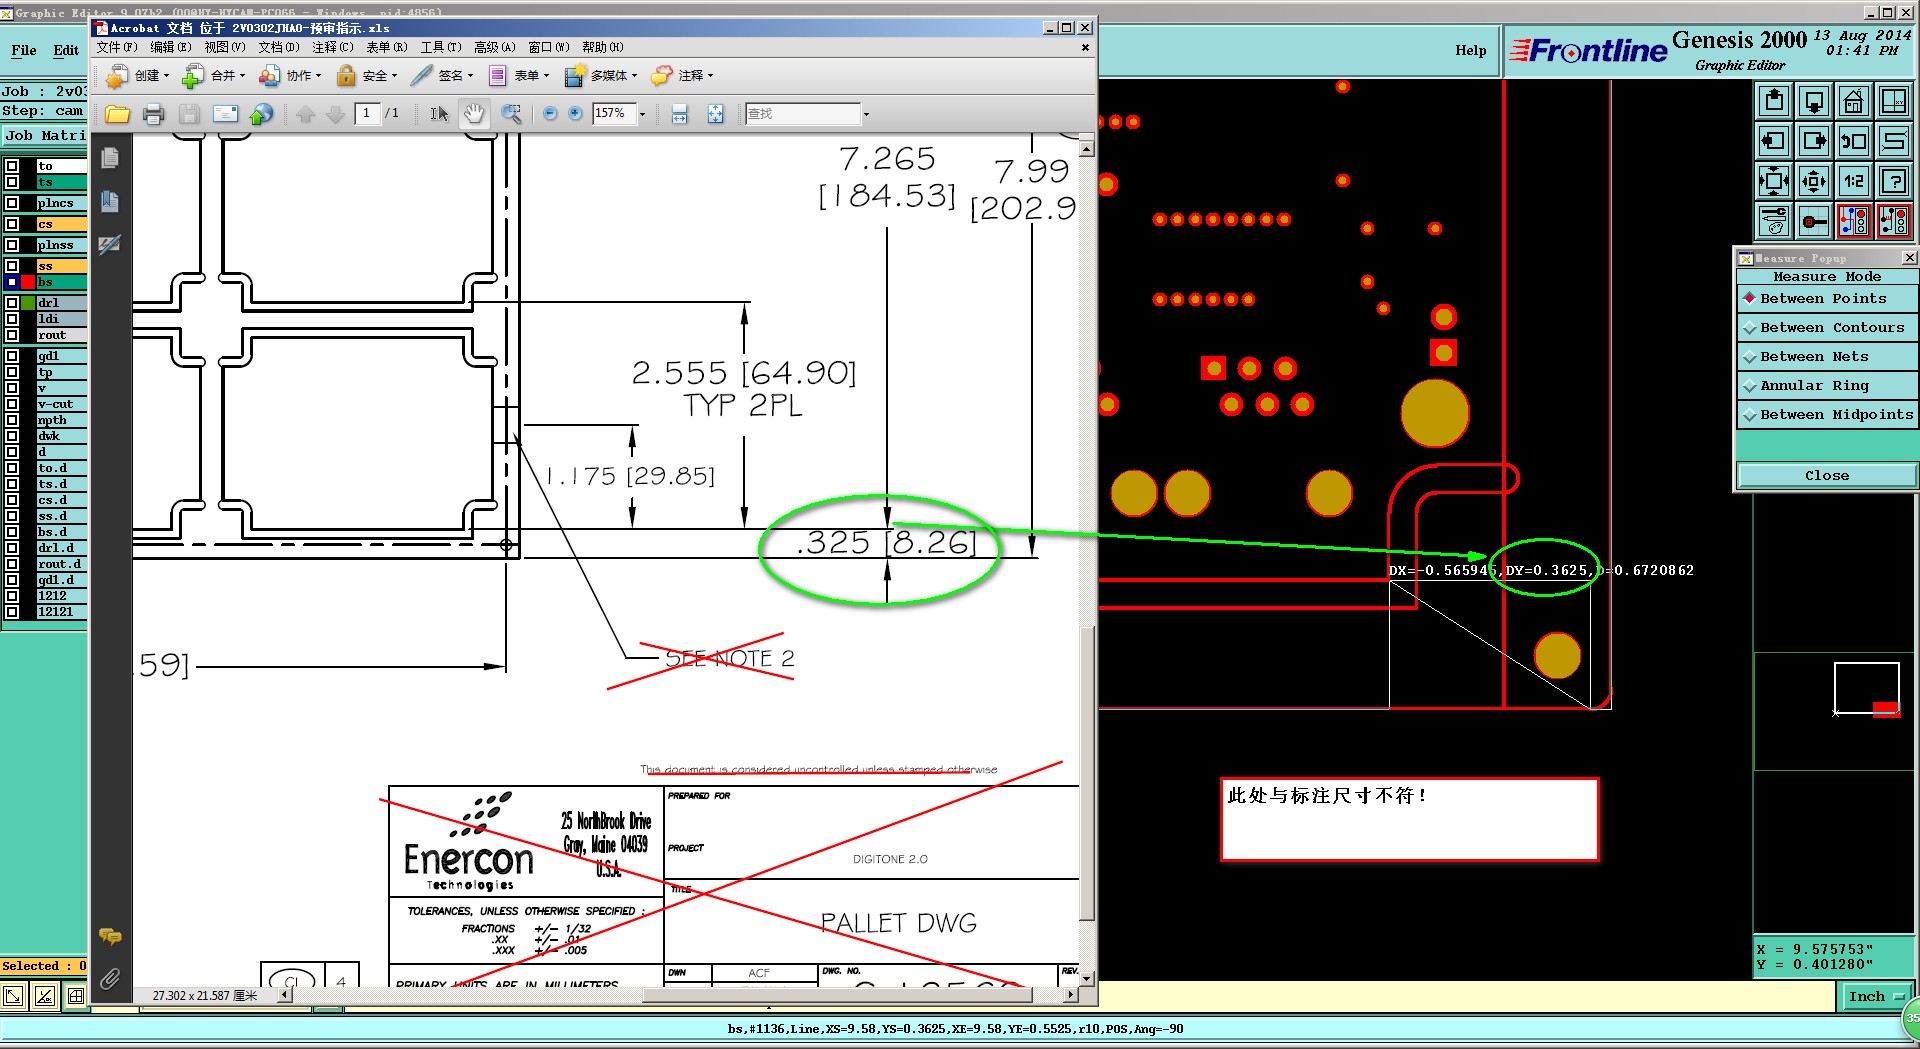Click the Genesis pan right icon
This screenshot has height=1049, width=1920.
pos(1814,141)
